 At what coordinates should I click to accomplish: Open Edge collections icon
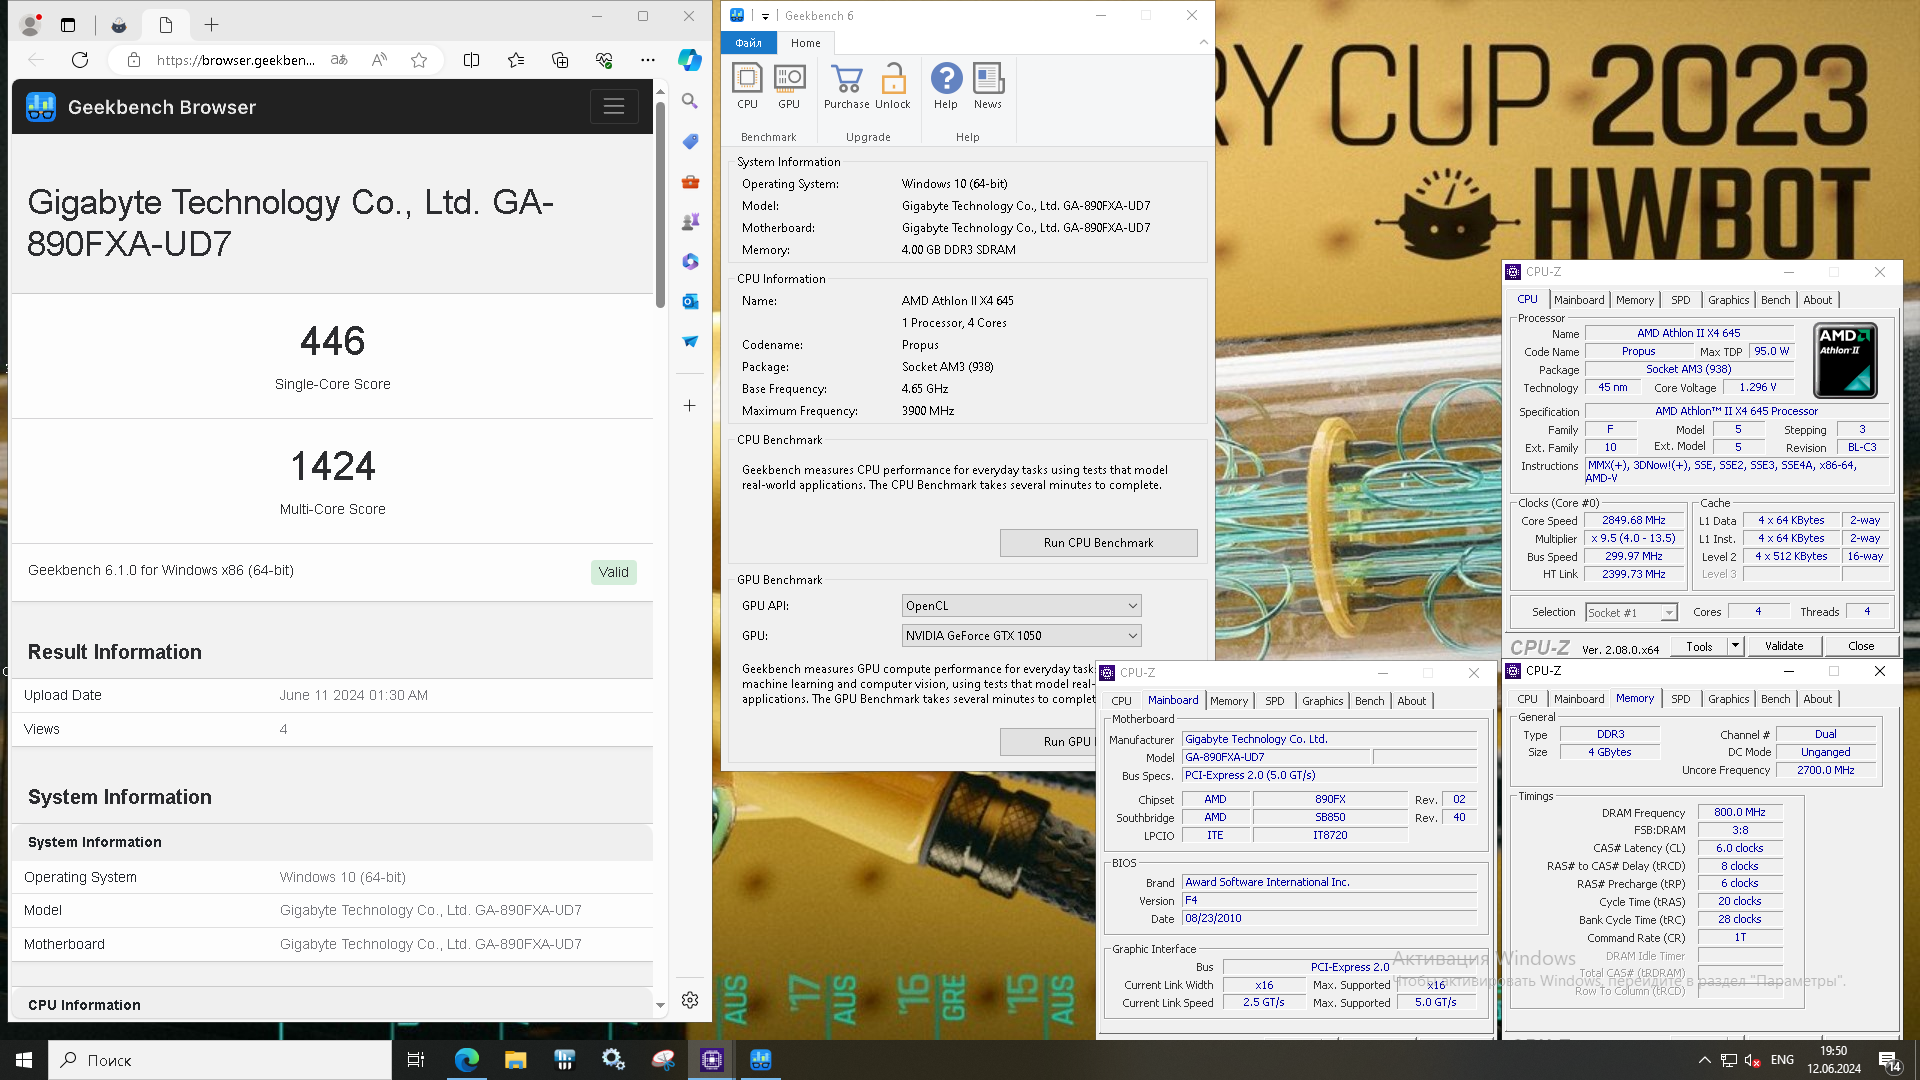tap(560, 60)
